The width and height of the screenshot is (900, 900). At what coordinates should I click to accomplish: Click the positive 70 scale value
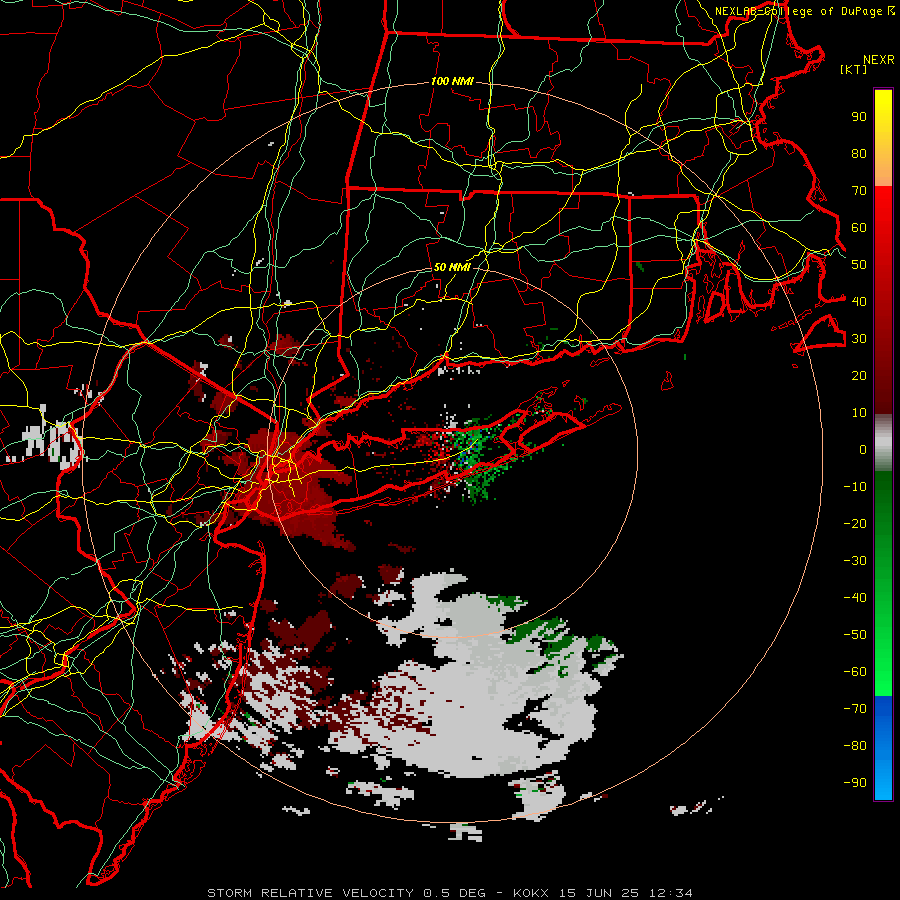(859, 191)
